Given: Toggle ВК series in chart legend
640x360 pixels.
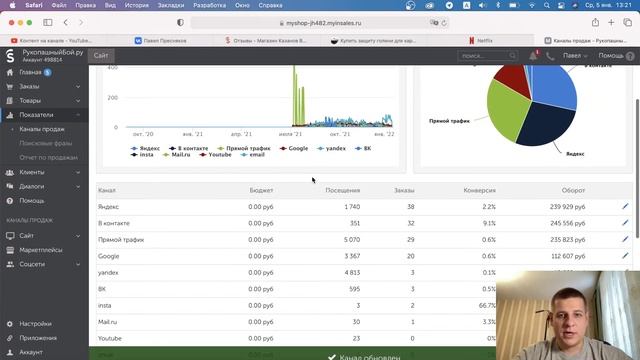Looking at the screenshot, I should [x=363, y=149].
